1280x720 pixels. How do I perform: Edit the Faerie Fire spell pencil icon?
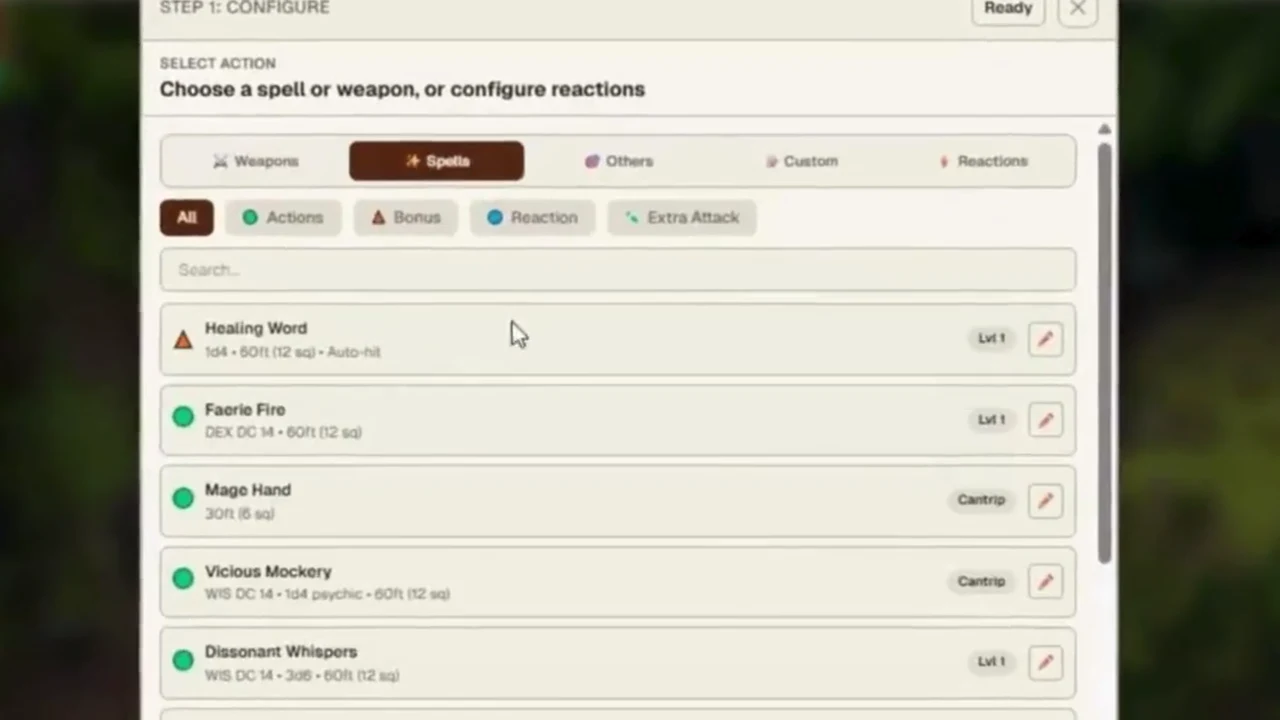pyautogui.click(x=1045, y=420)
